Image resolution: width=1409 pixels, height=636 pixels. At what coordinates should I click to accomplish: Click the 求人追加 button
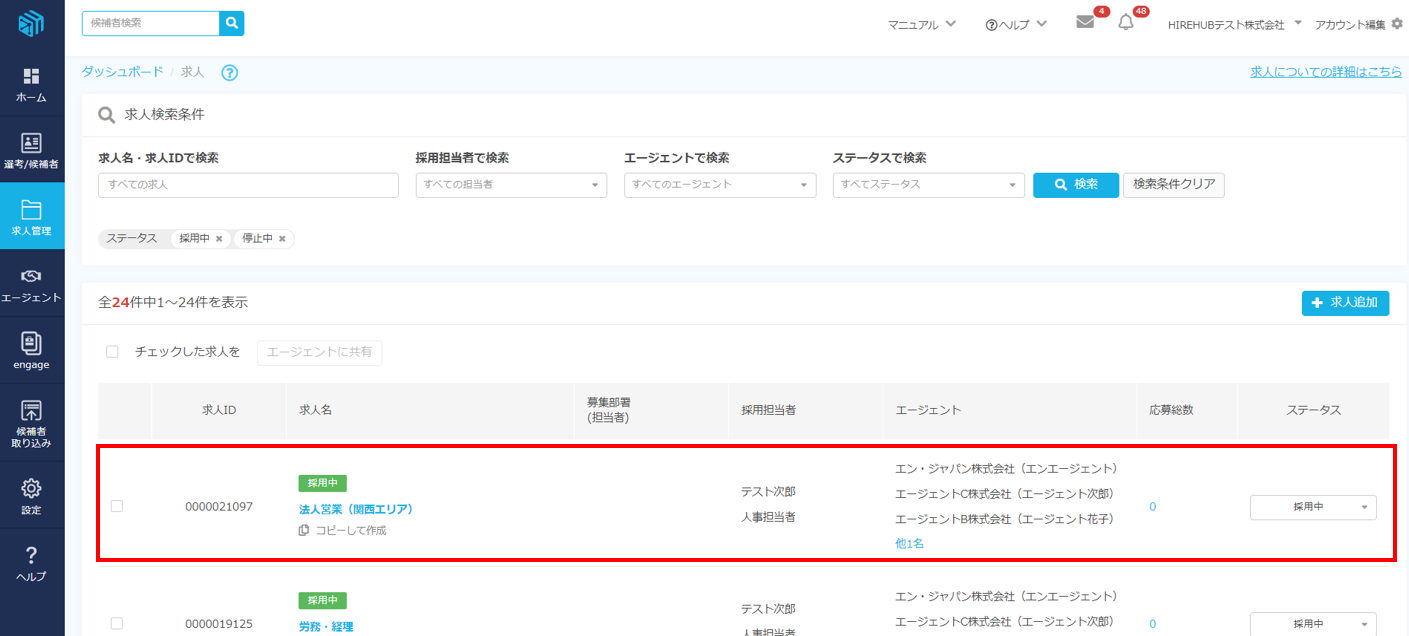1344,302
